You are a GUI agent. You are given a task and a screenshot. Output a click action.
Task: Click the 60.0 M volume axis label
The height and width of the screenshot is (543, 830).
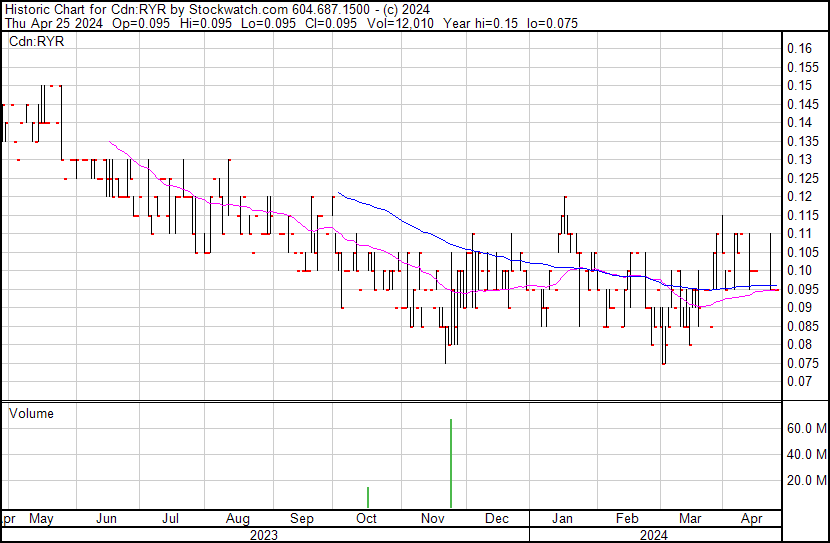[807, 428]
